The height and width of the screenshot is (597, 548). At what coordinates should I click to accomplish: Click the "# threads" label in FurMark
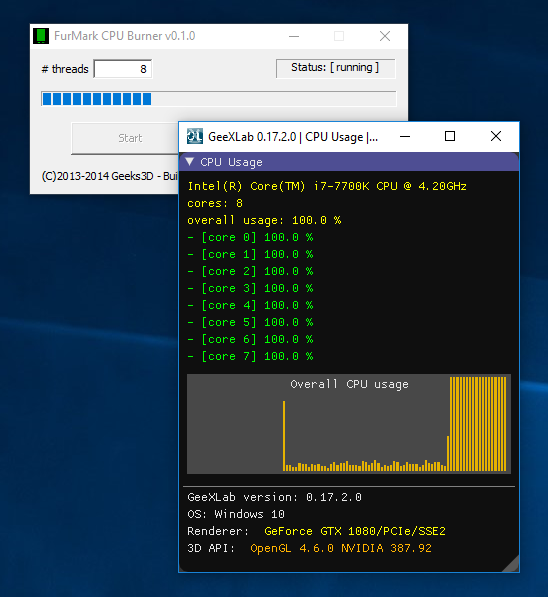[x=65, y=69]
